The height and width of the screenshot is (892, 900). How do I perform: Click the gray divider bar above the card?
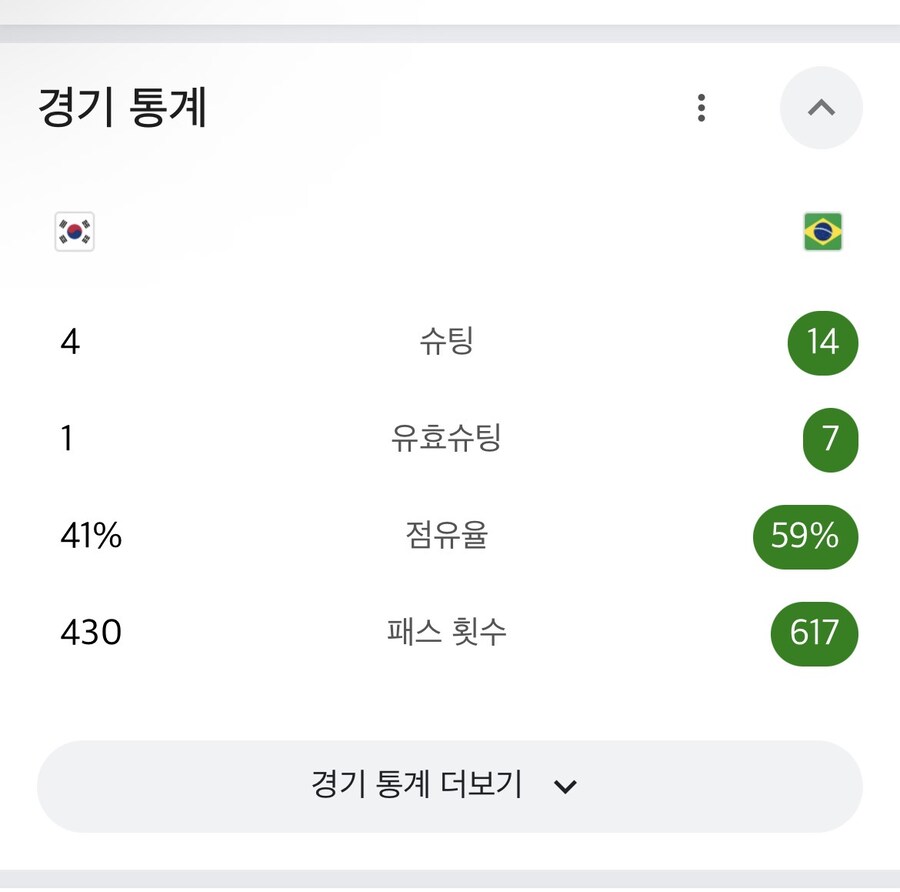click(x=450, y=33)
